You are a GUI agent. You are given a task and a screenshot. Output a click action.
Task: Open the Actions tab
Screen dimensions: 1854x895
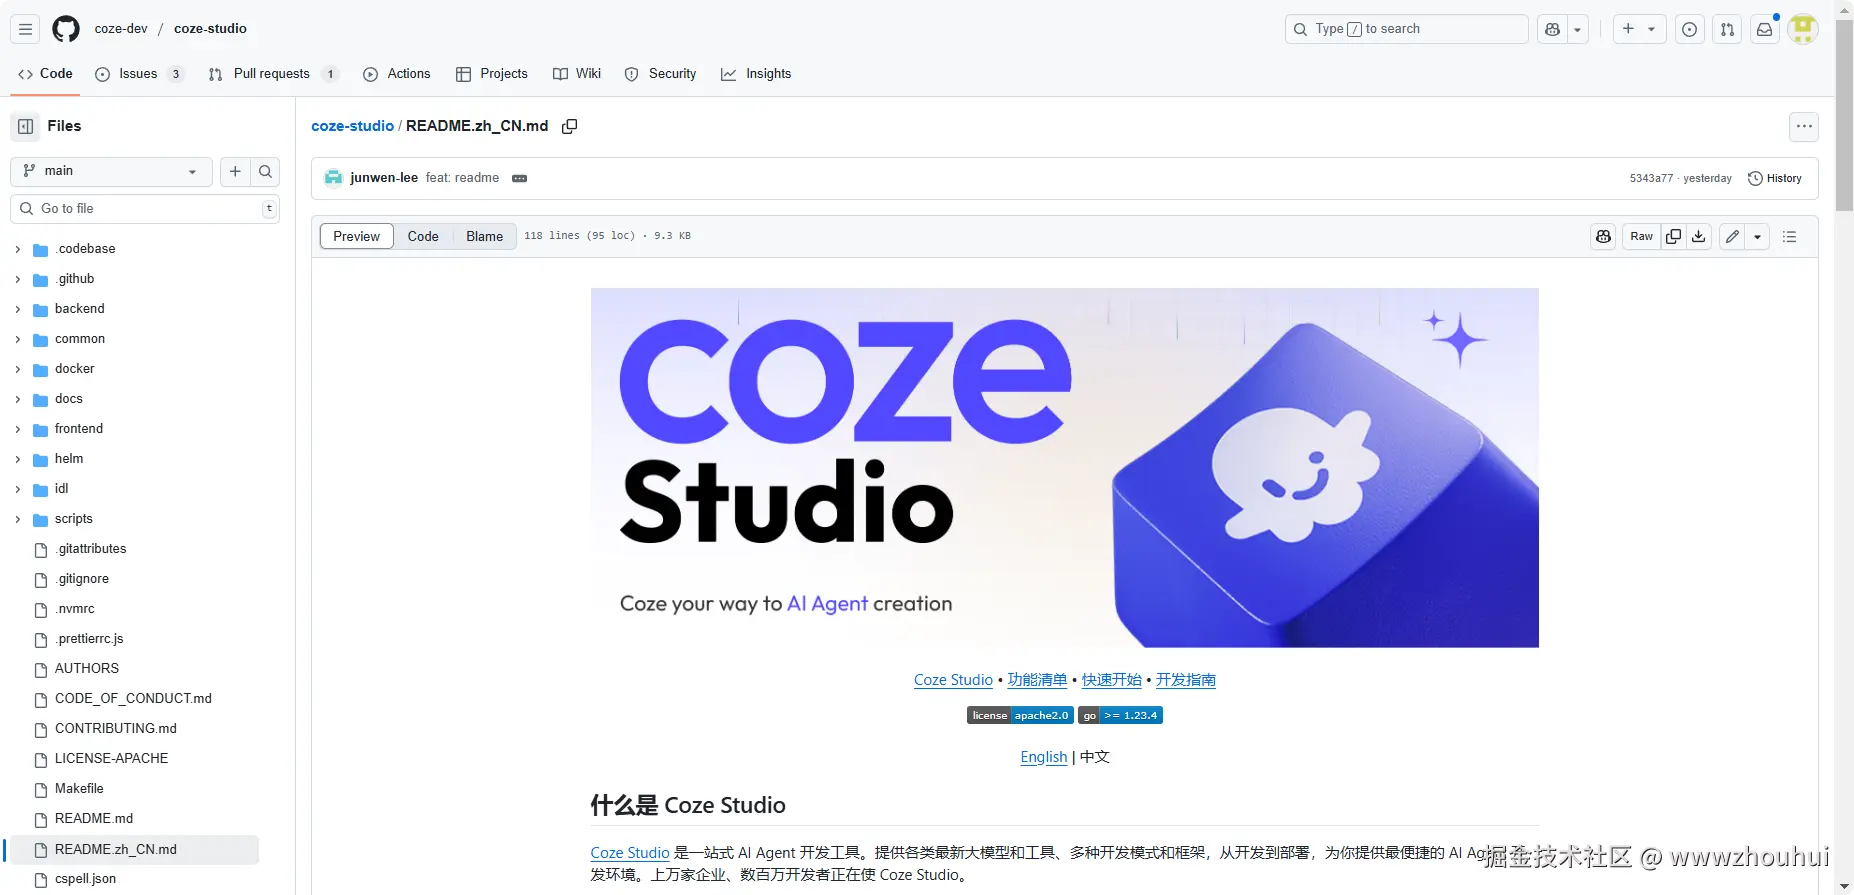pos(396,74)
